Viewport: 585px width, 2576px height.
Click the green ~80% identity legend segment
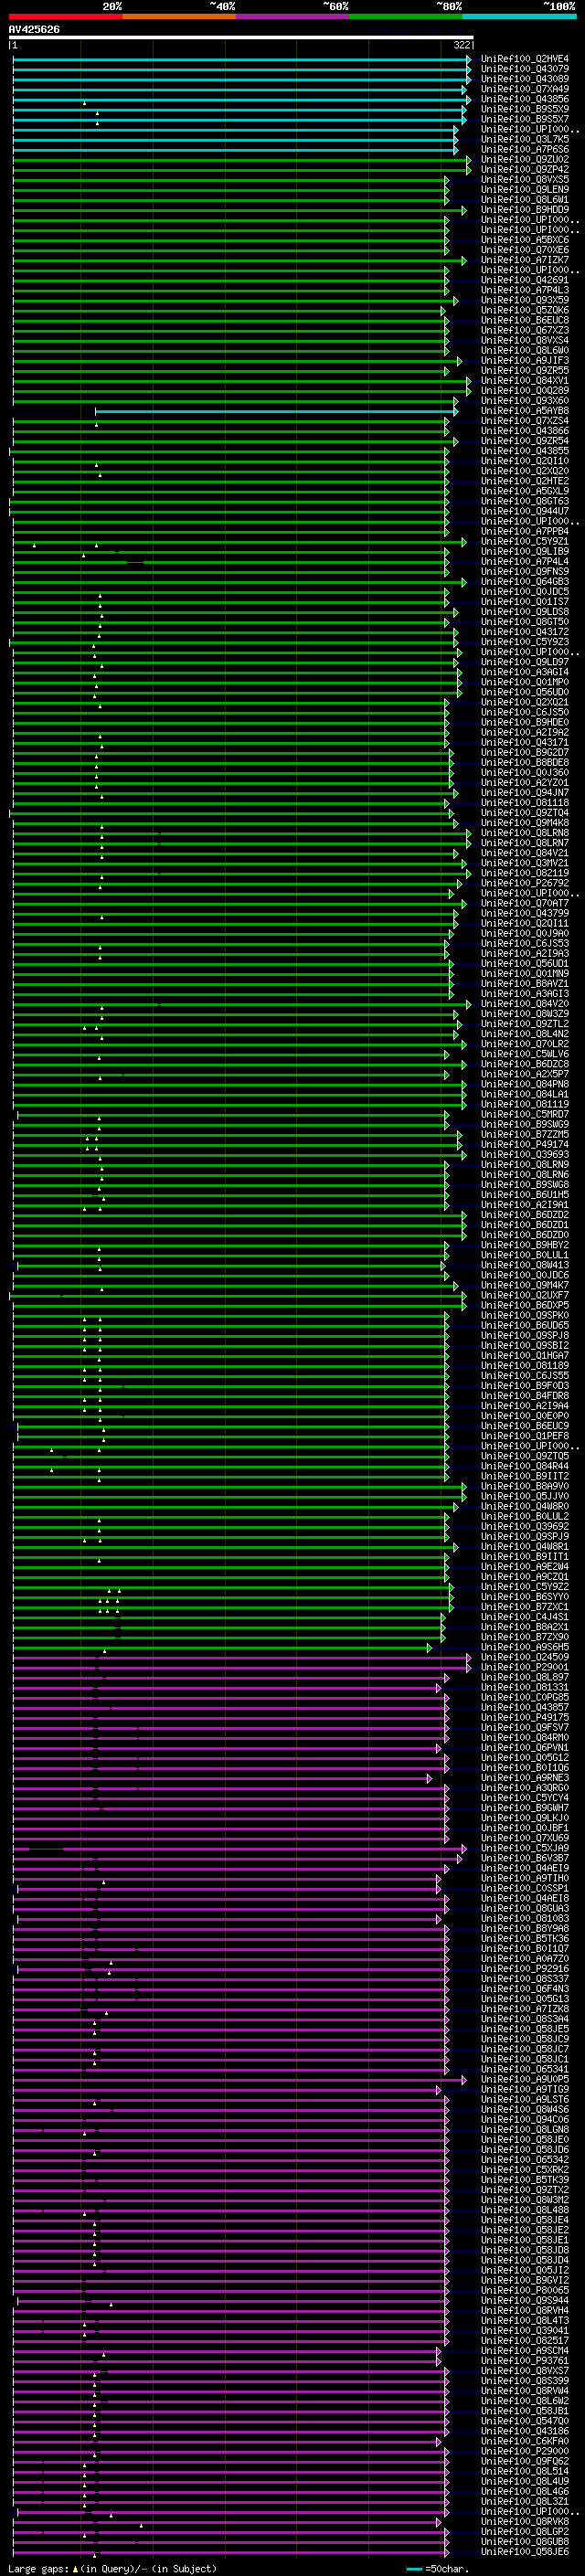click(x=406, y=16)
